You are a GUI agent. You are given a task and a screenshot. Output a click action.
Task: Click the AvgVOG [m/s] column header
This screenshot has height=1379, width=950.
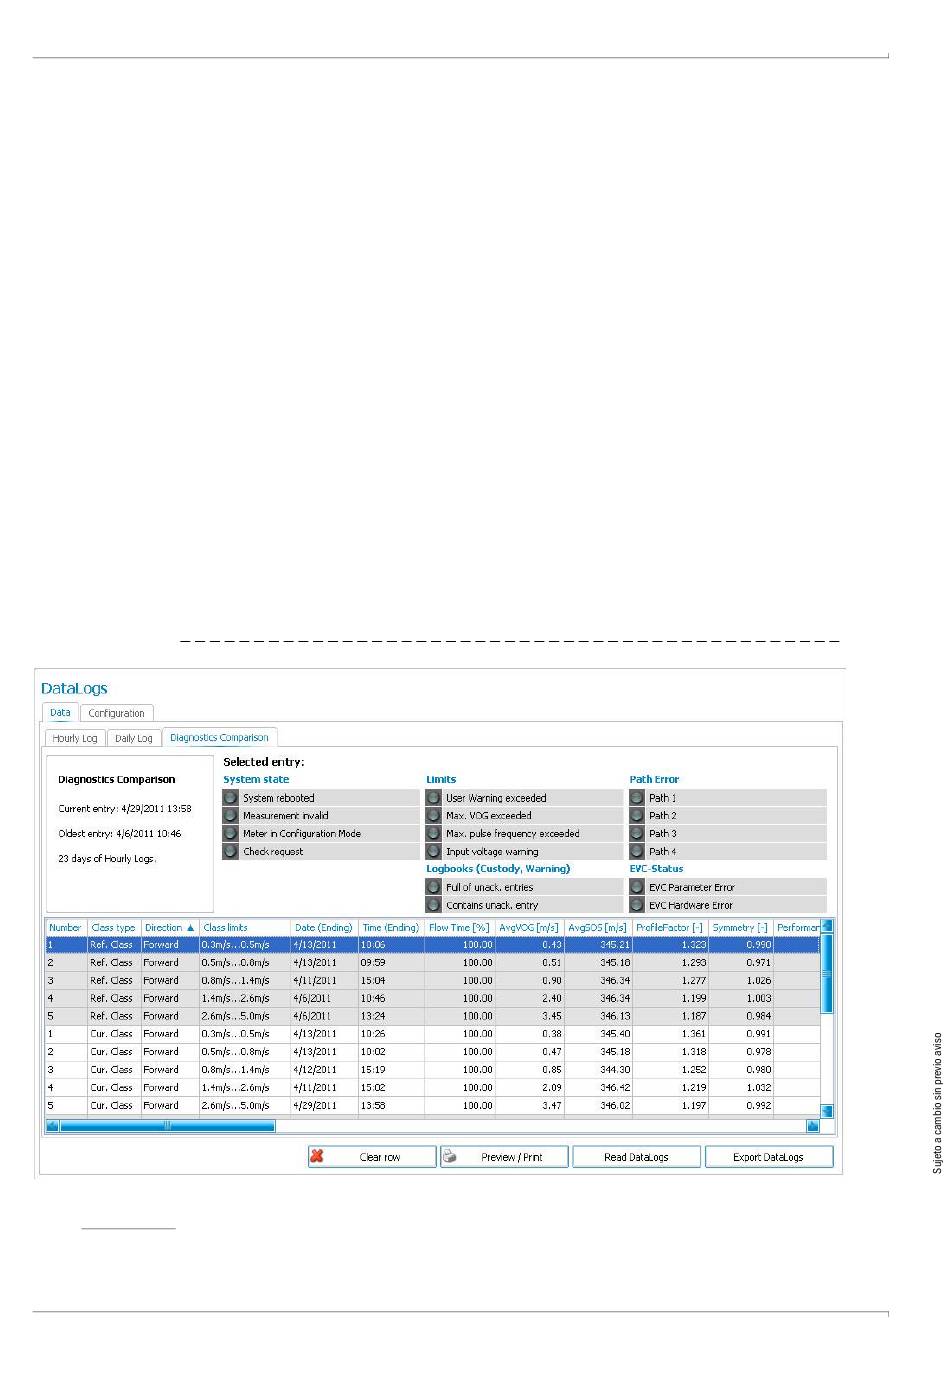pyautogui.click(x=529, y=928)
